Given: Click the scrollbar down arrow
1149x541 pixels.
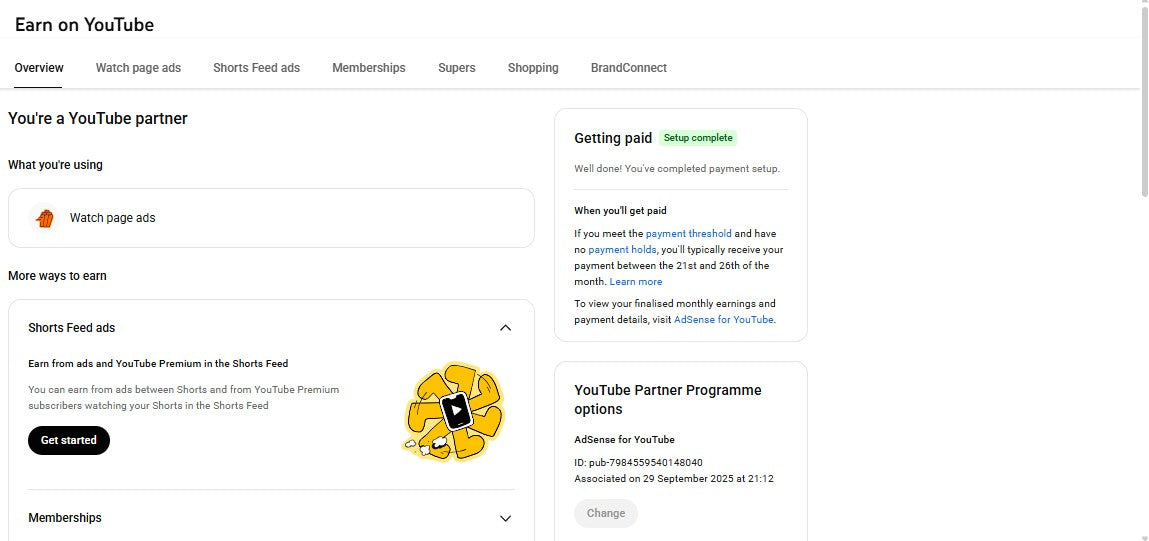Looking at the screenshot, I should (1144, 535).
